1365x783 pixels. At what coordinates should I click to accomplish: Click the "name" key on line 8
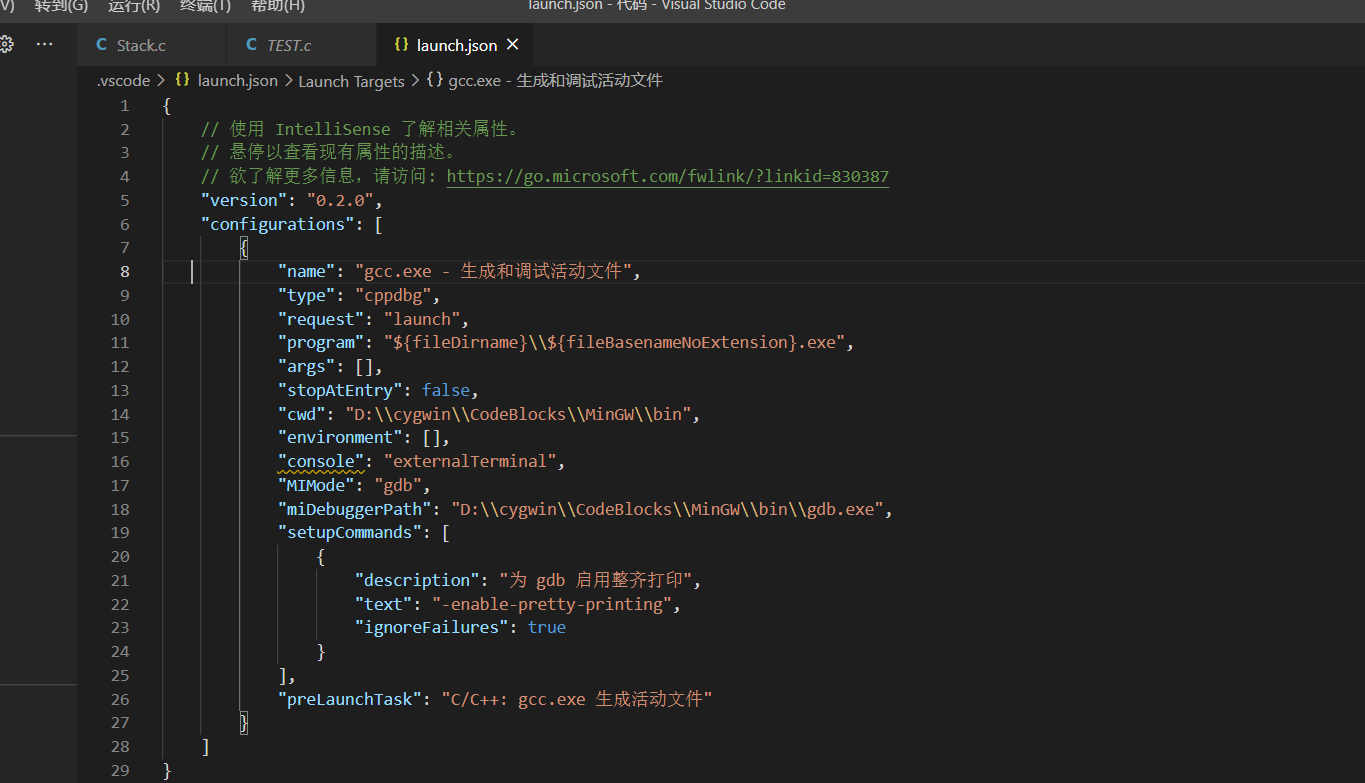click(x=306, y=272)
